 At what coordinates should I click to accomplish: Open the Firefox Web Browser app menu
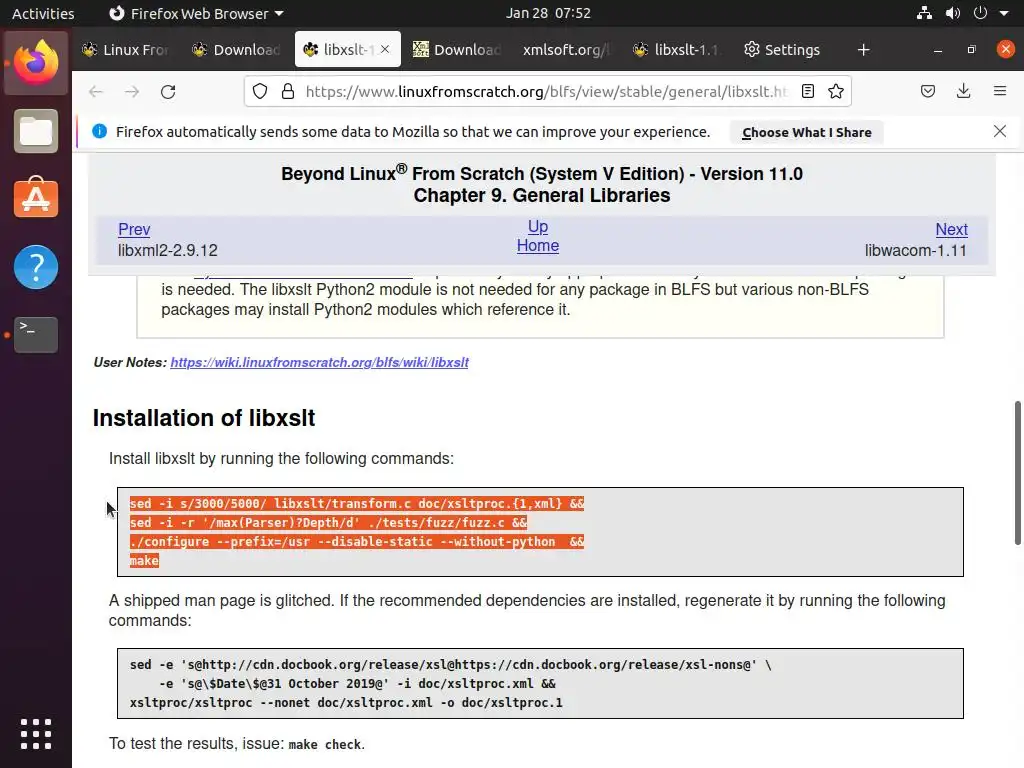tap(196, 13)
